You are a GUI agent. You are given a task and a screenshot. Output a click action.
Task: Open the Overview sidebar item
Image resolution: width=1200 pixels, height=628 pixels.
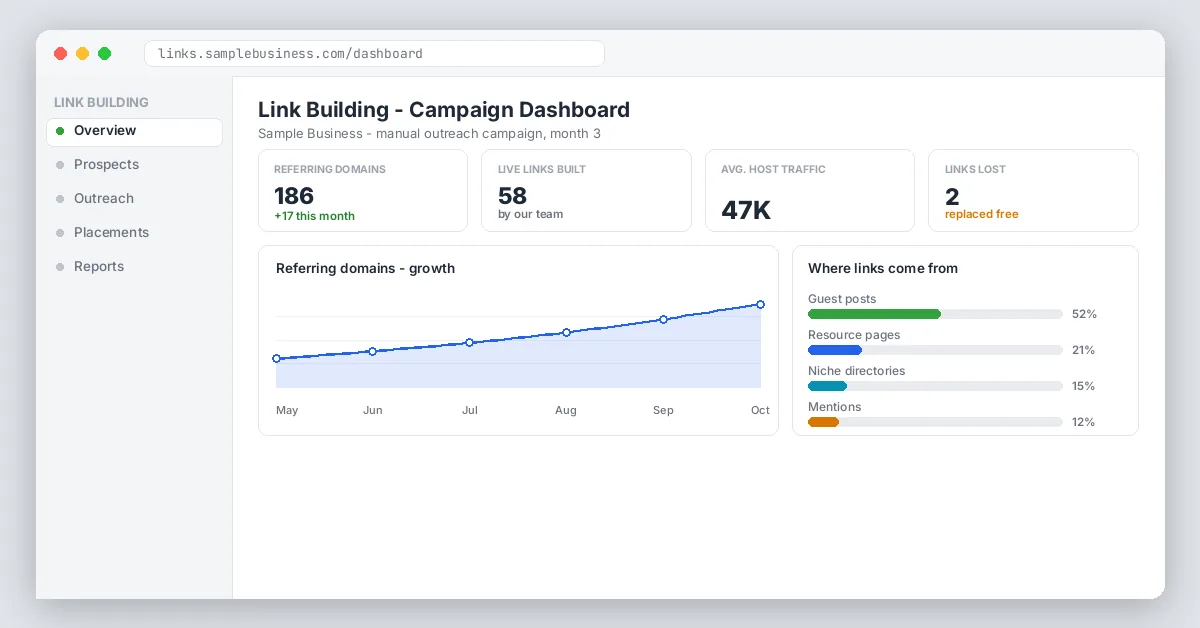[134, 131]
